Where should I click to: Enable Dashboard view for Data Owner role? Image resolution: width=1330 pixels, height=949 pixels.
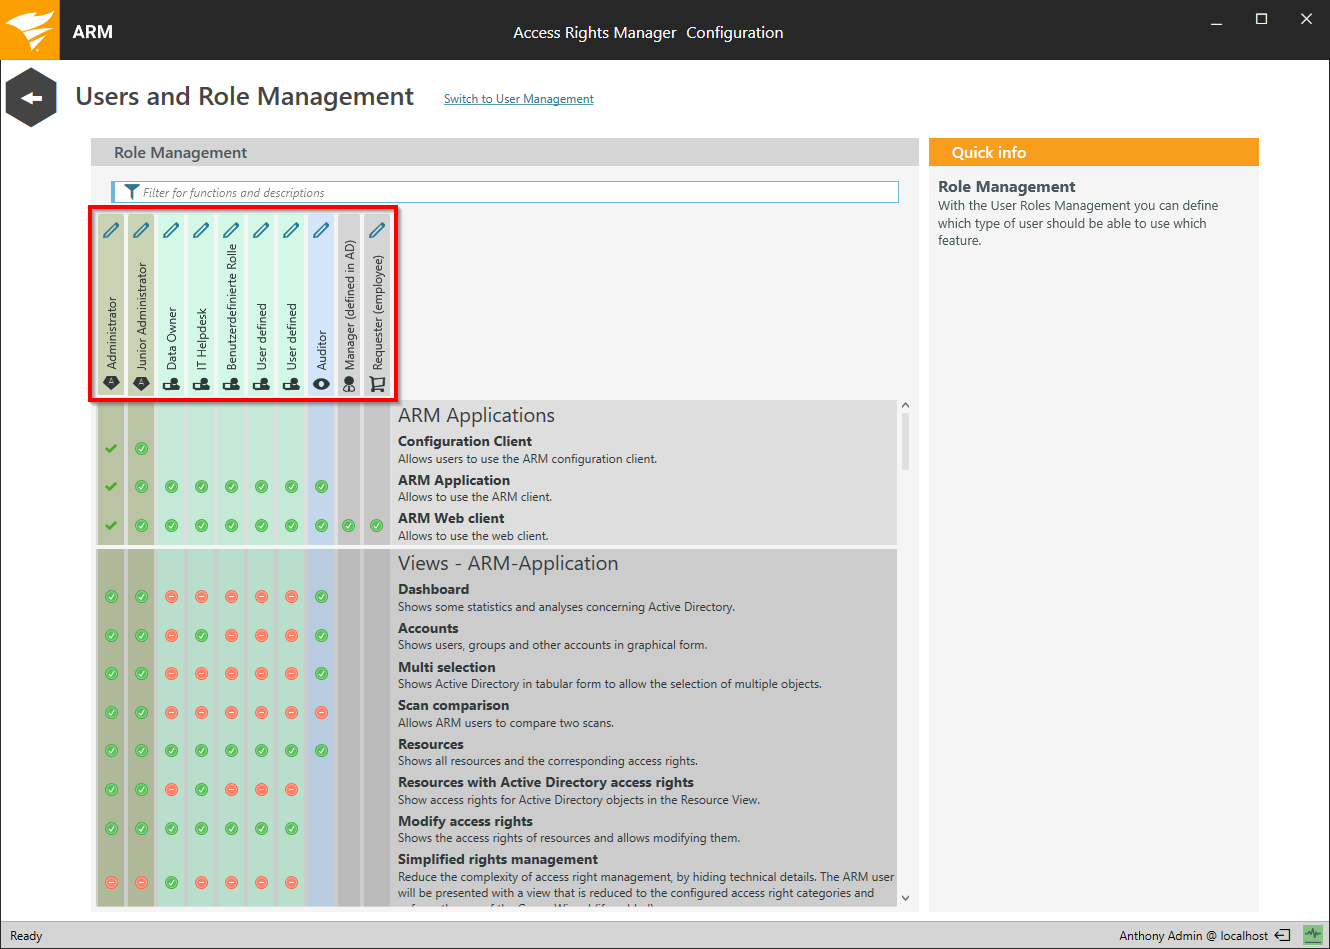171,597
